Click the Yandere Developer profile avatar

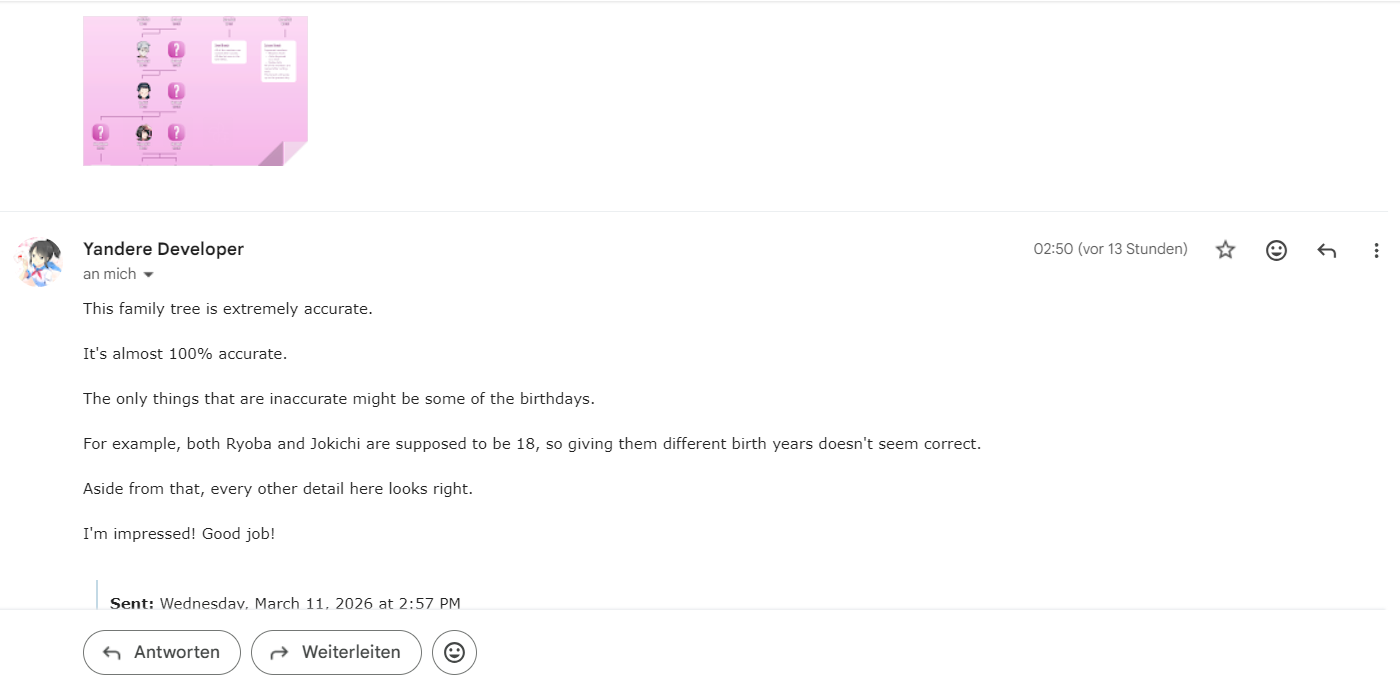pyautogui.click(x=39, y=262)
